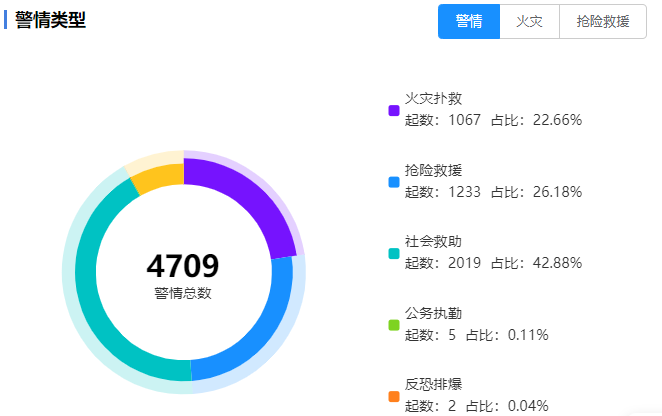
Task: Click the green 公务执勤 legend swatch
Action: pyautogui.click(x=394, y=325)
